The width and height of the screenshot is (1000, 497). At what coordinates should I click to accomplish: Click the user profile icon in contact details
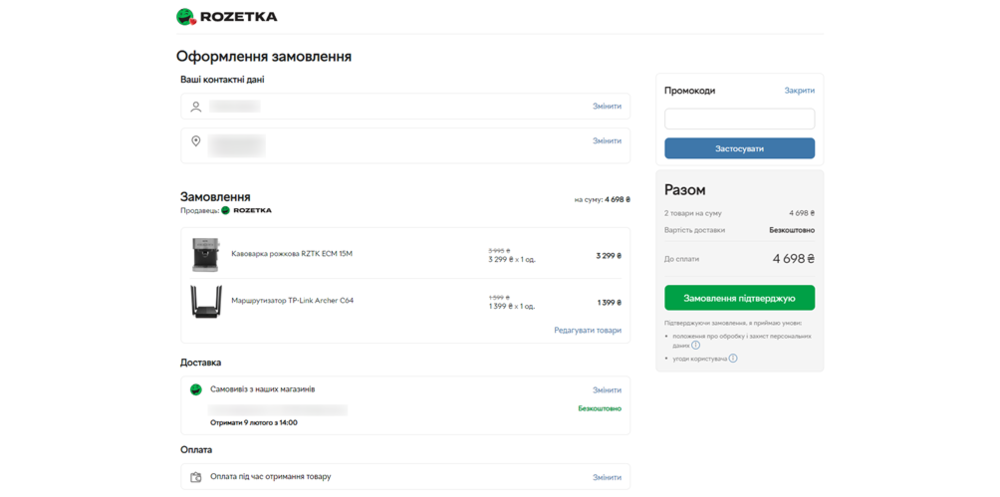tap(196, 107)
